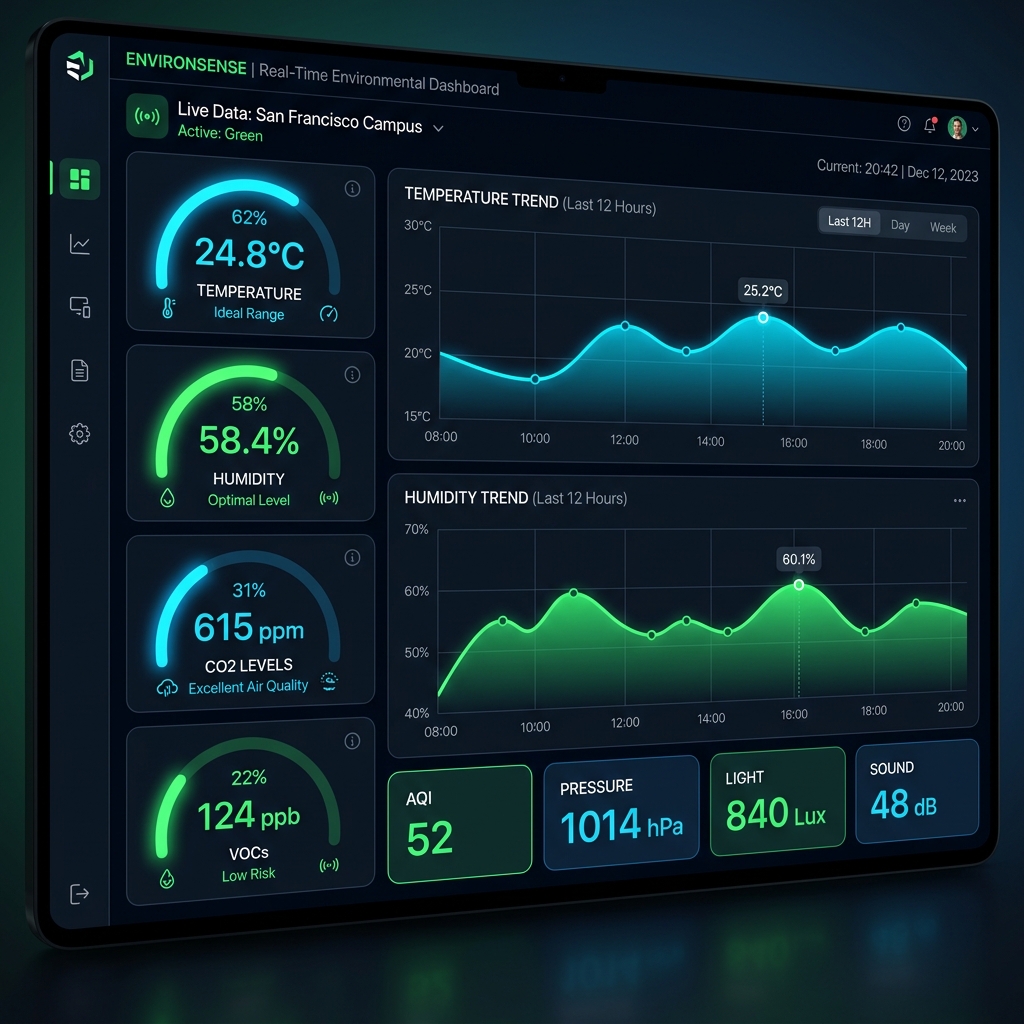Open the dashboard grid icon in sidebar
This screenshot has height=1024, width=1024.
[80, 179]
